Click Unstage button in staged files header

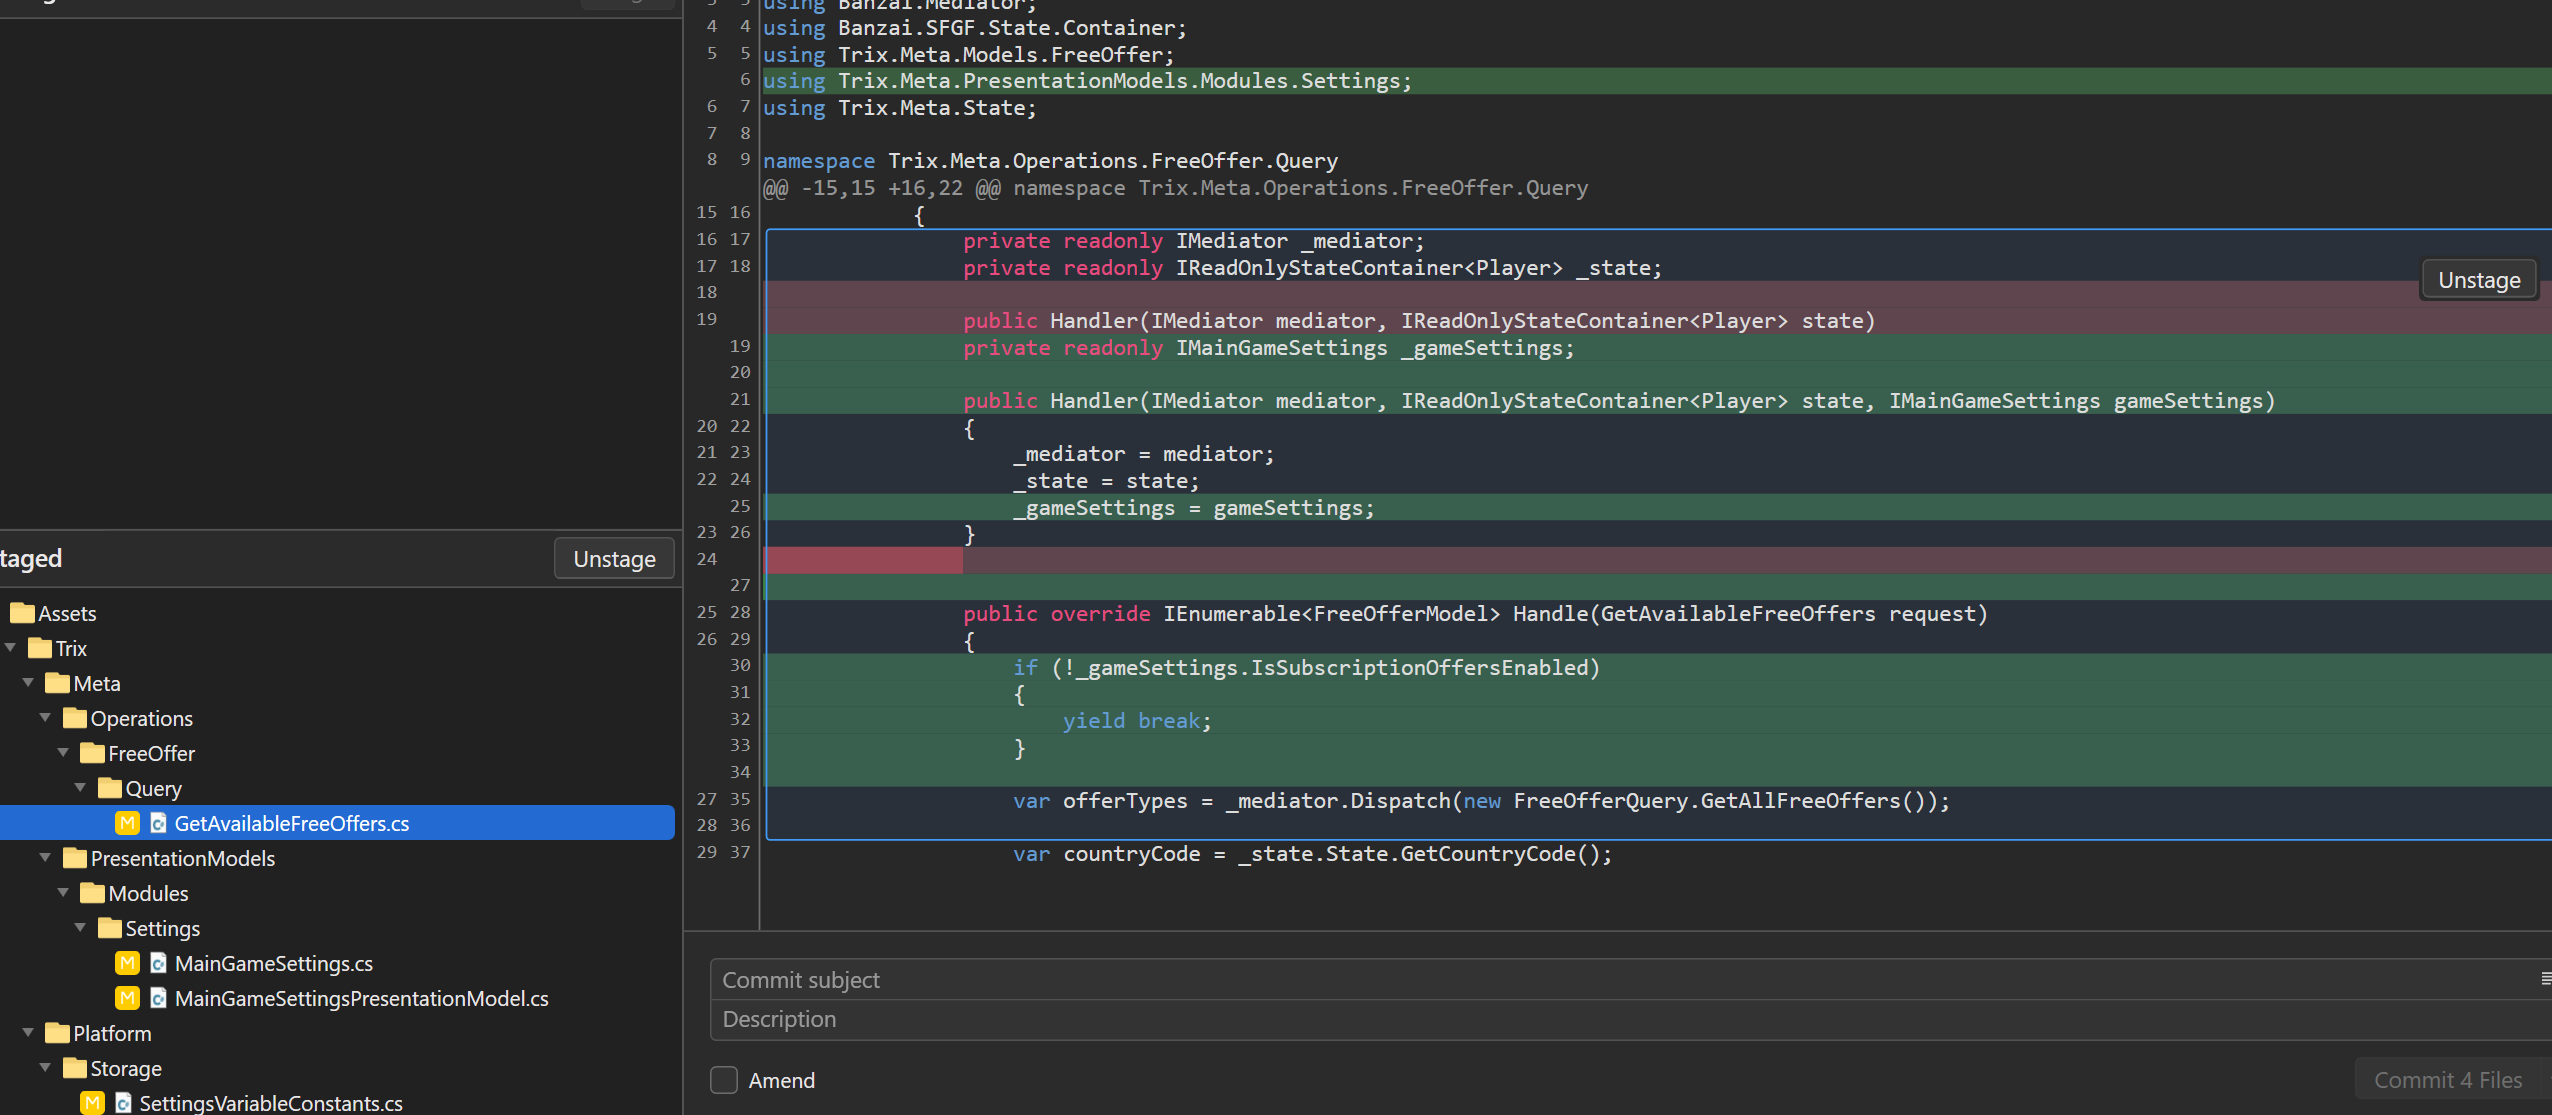tap(614, 559)
